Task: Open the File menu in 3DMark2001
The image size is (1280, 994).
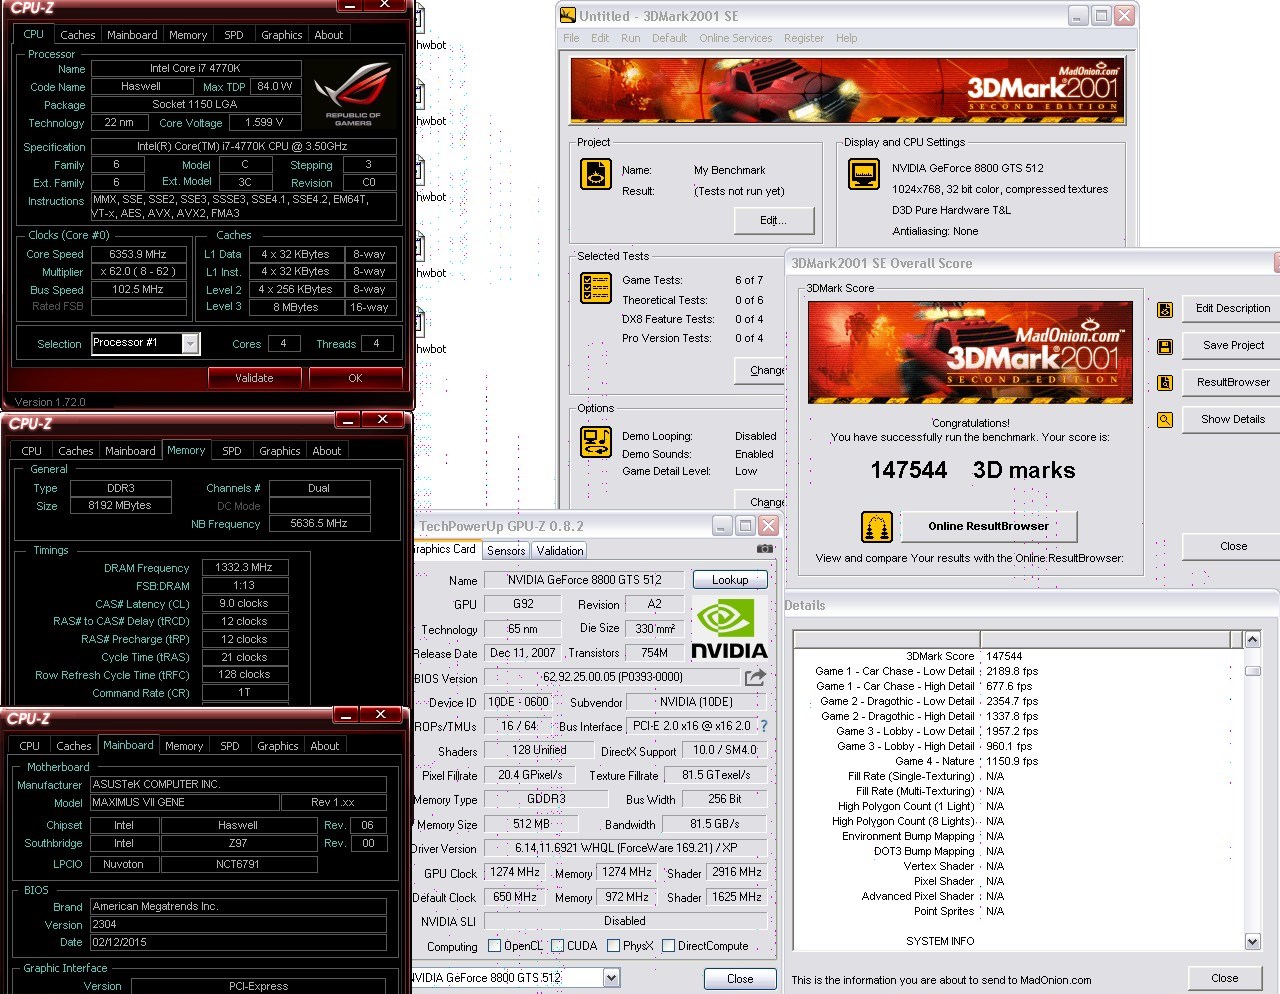Action: tap(571, 38)
